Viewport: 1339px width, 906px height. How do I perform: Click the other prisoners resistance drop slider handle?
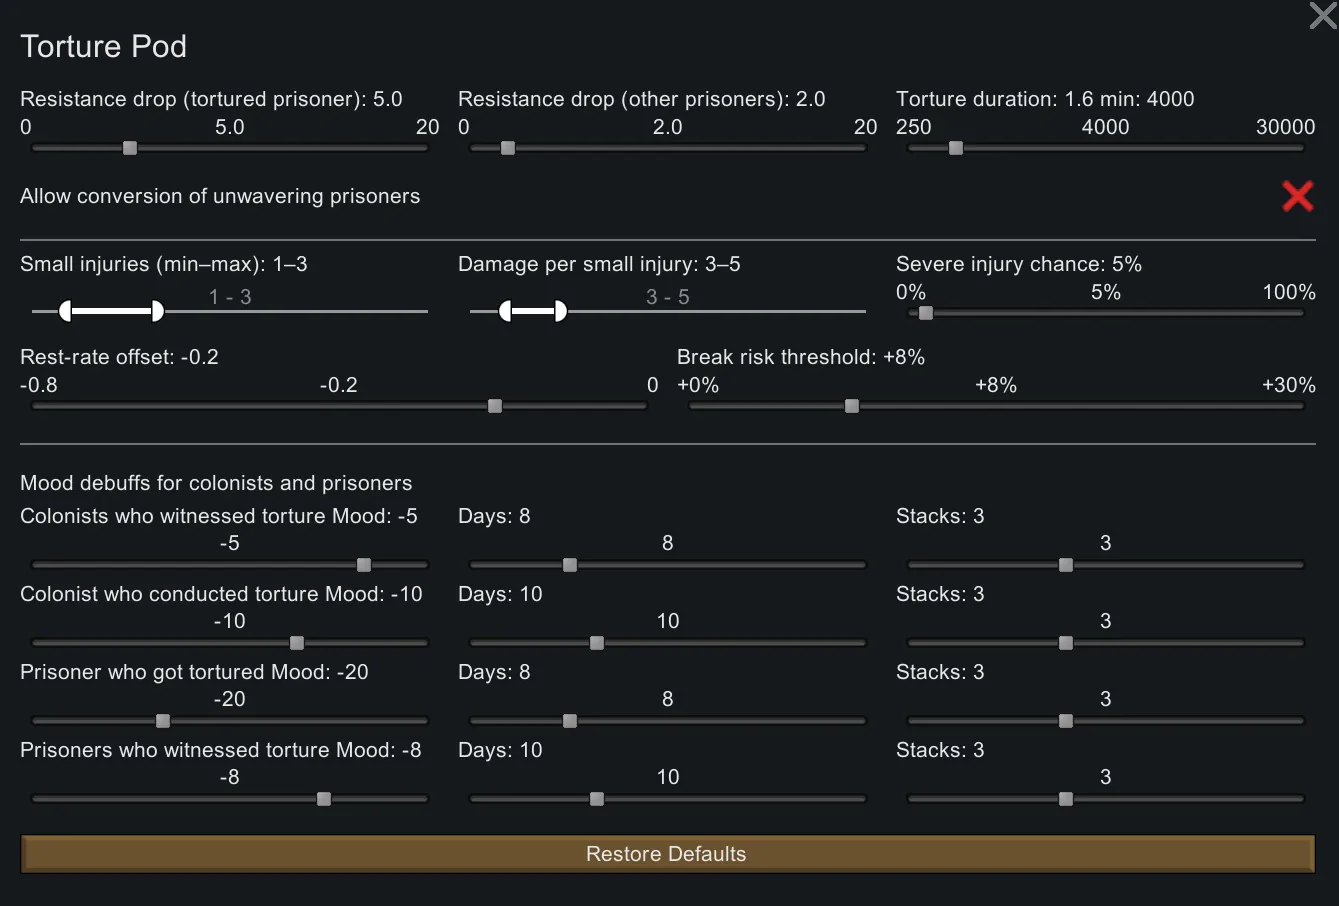pos(508,148)
